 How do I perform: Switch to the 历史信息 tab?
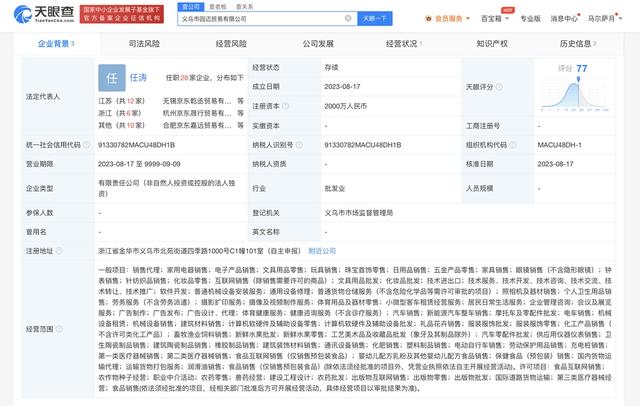(x=578, y=44)
